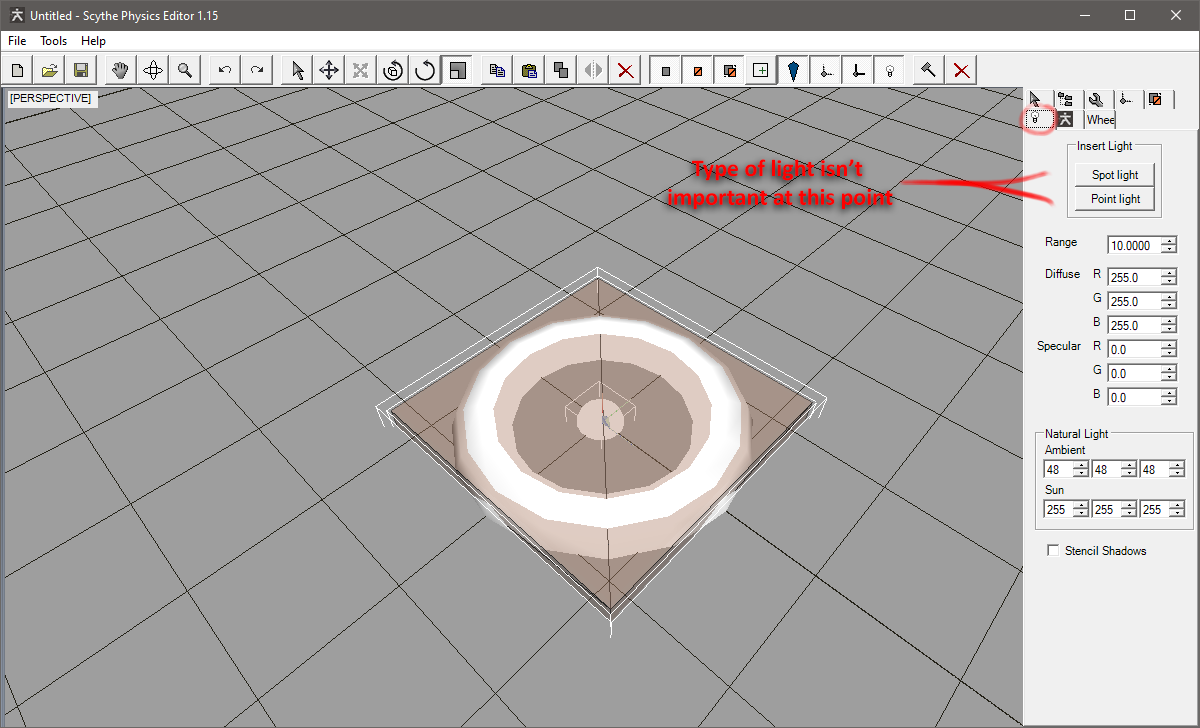
Task: Paste using the clipboard icon
Action: coord(529,70)
